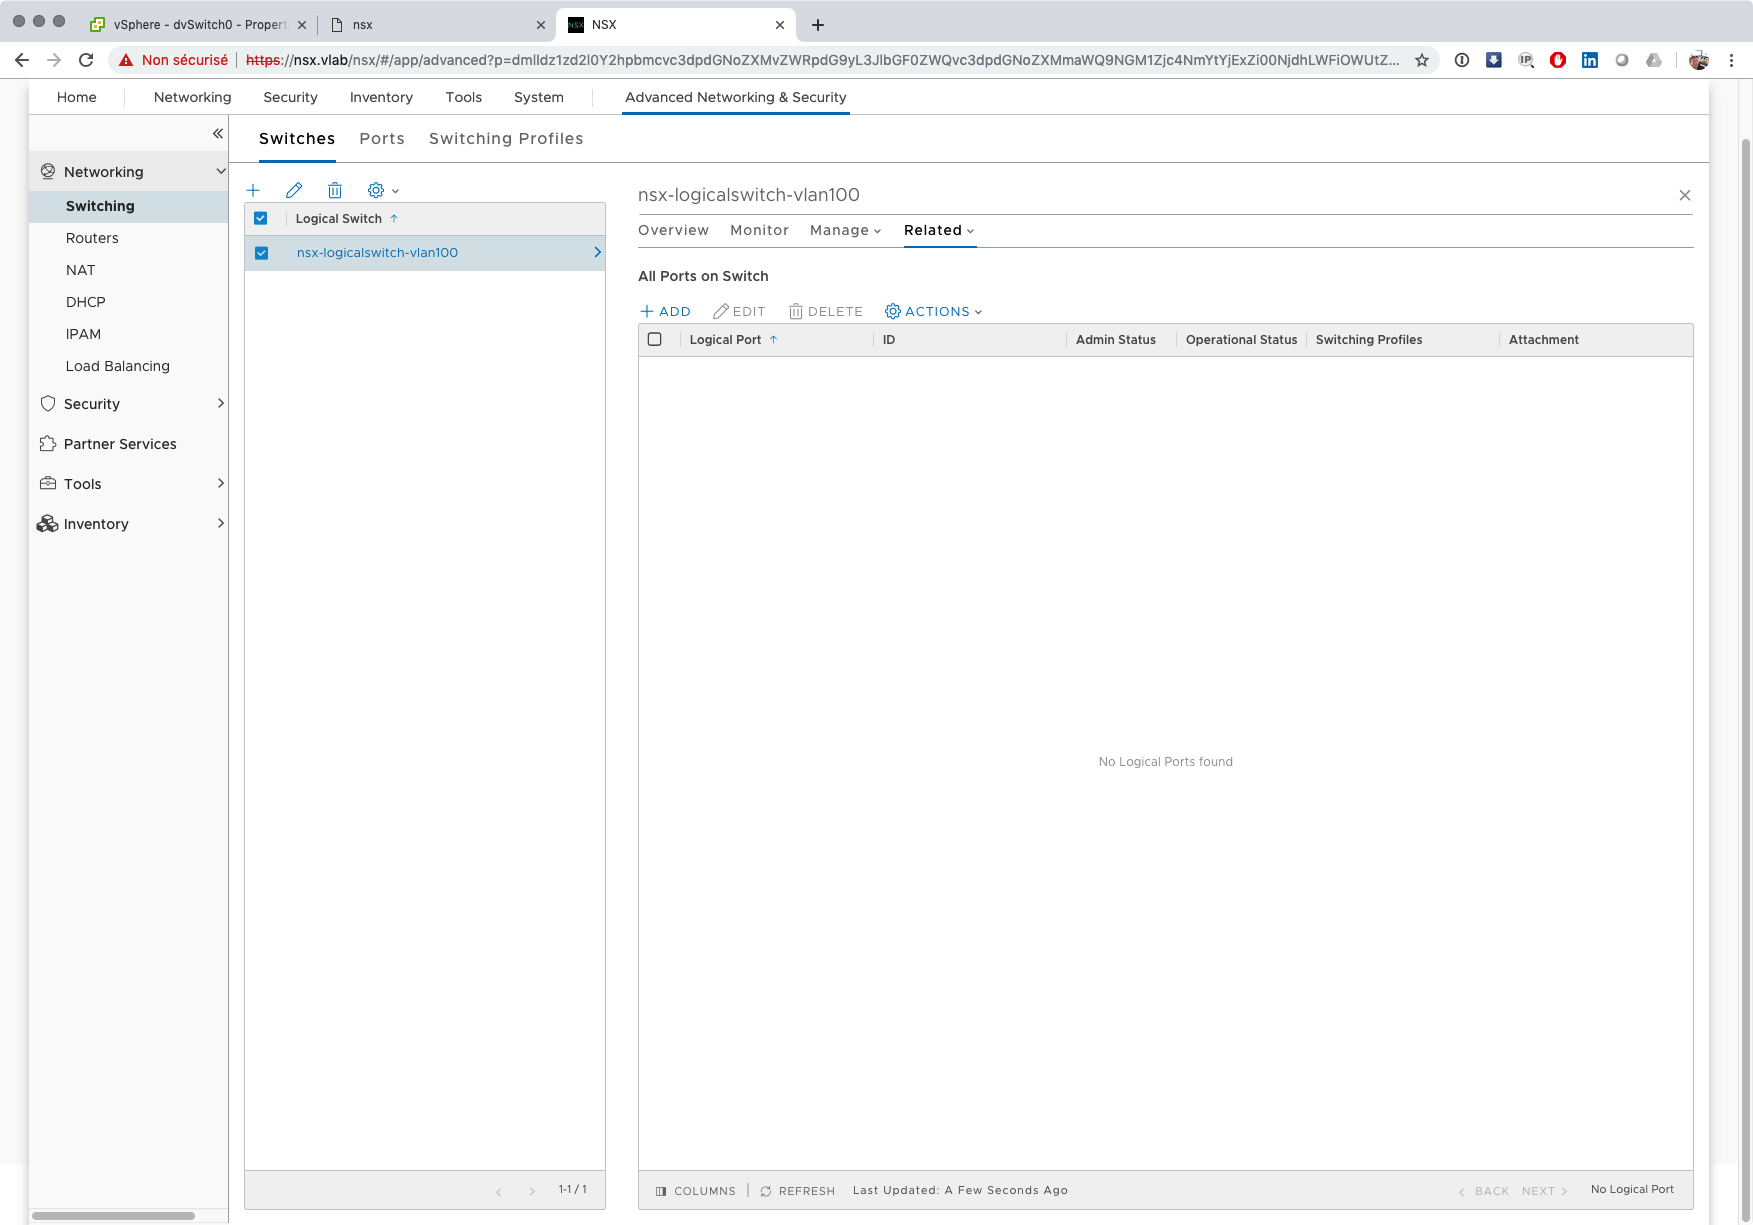Toggle the select-all Logical Switch checkbox
The image size is (1753, 1225).
261,218
